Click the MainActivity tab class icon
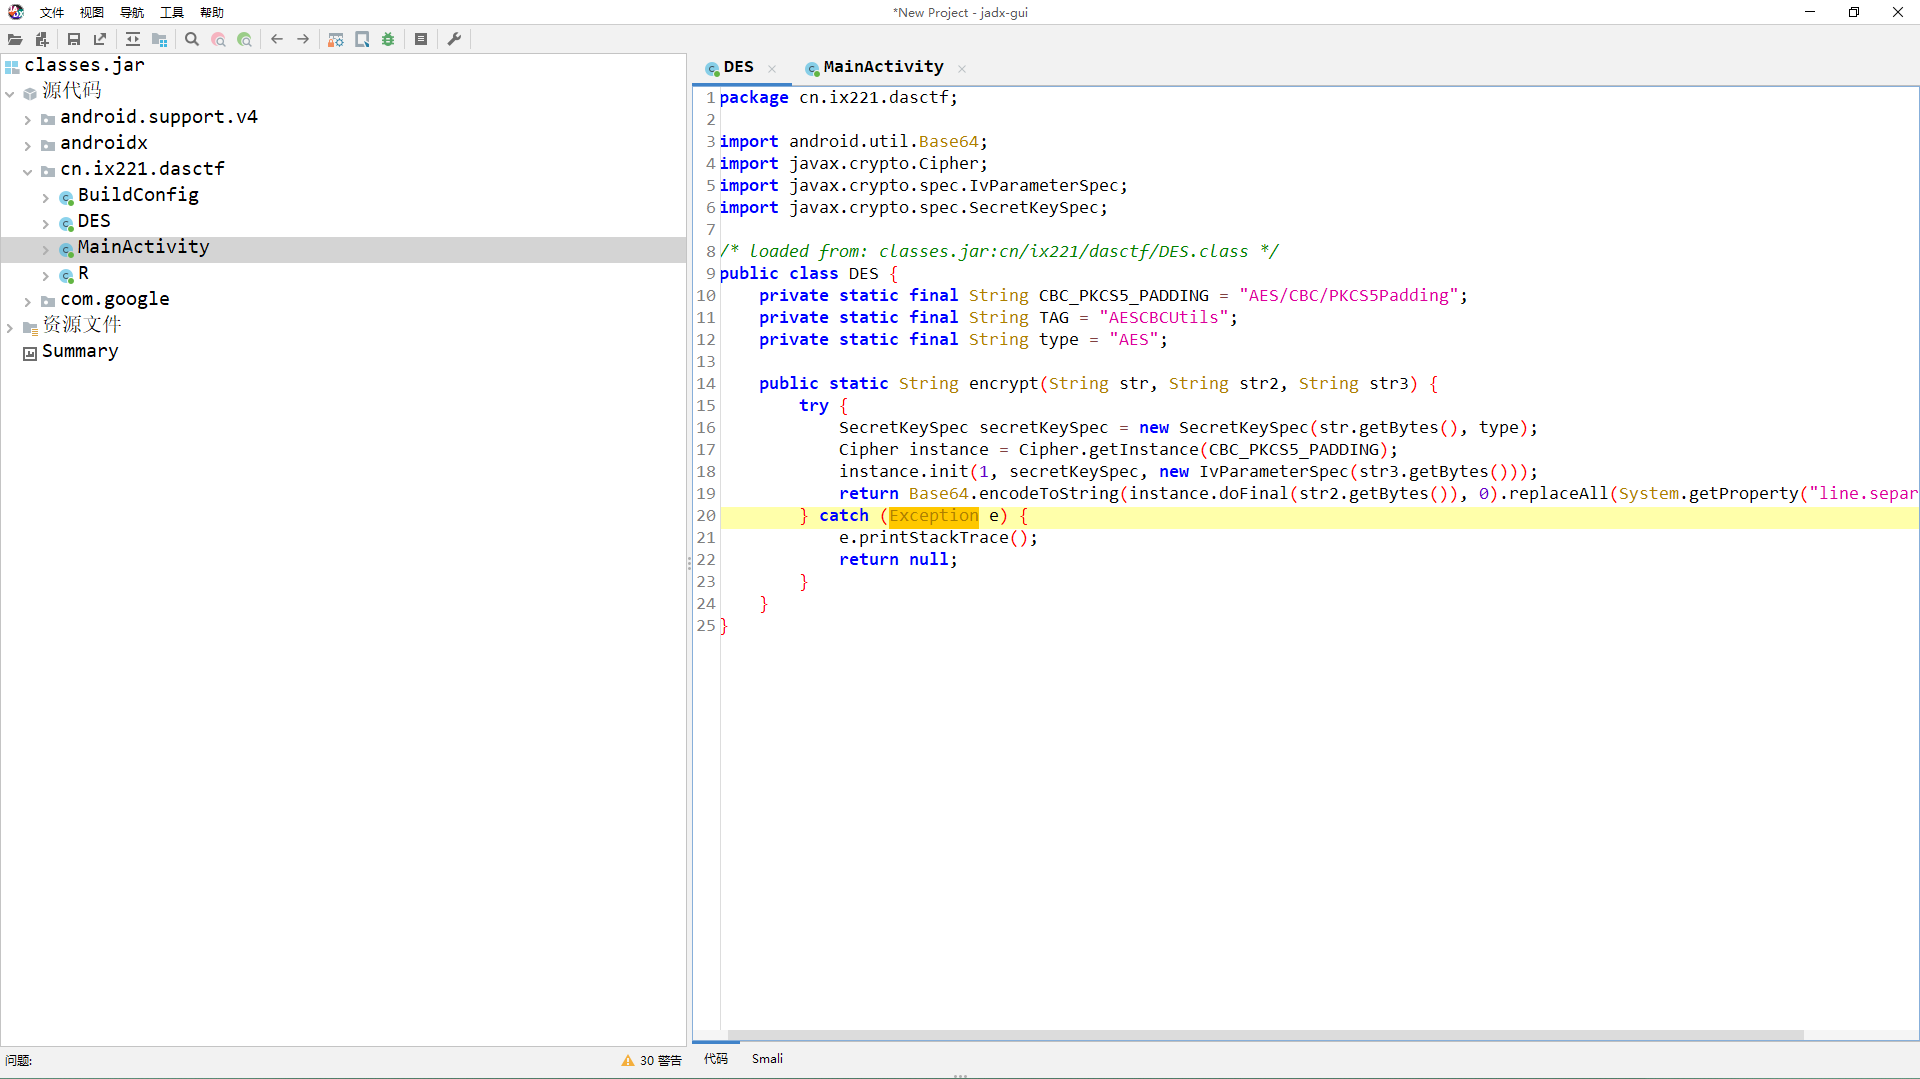The width and height of the screenshot is (1920, 1079). 812,69
